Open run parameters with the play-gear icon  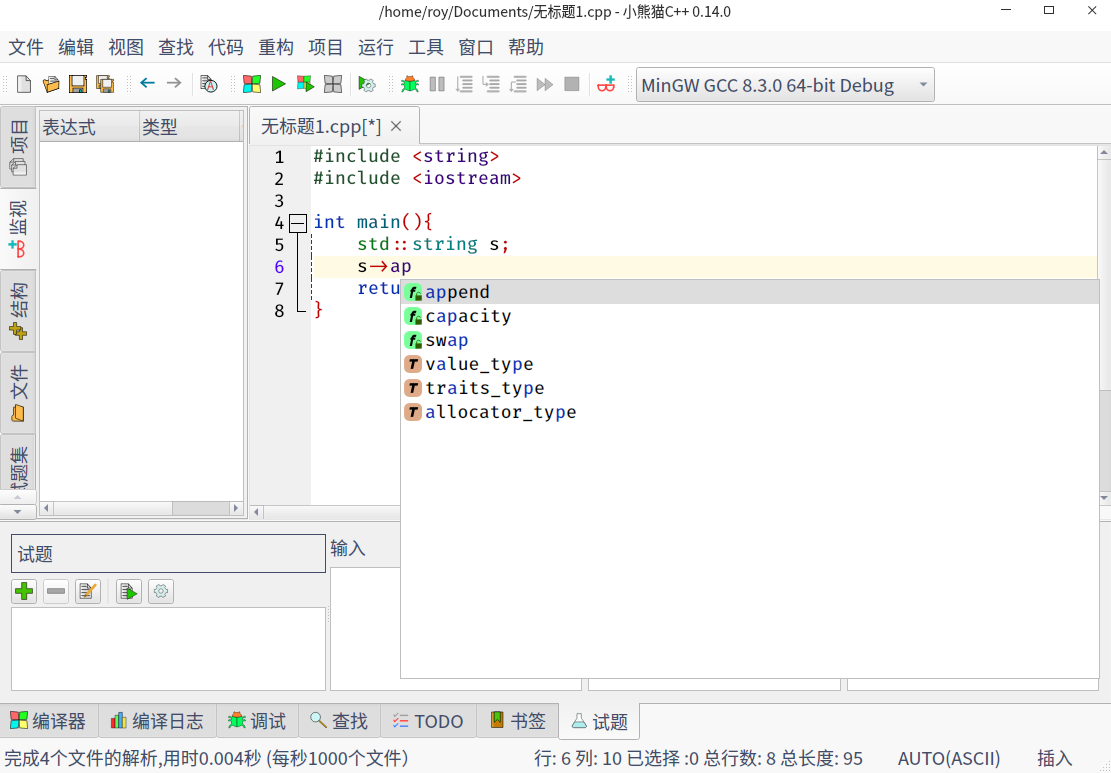click(366, 84)
